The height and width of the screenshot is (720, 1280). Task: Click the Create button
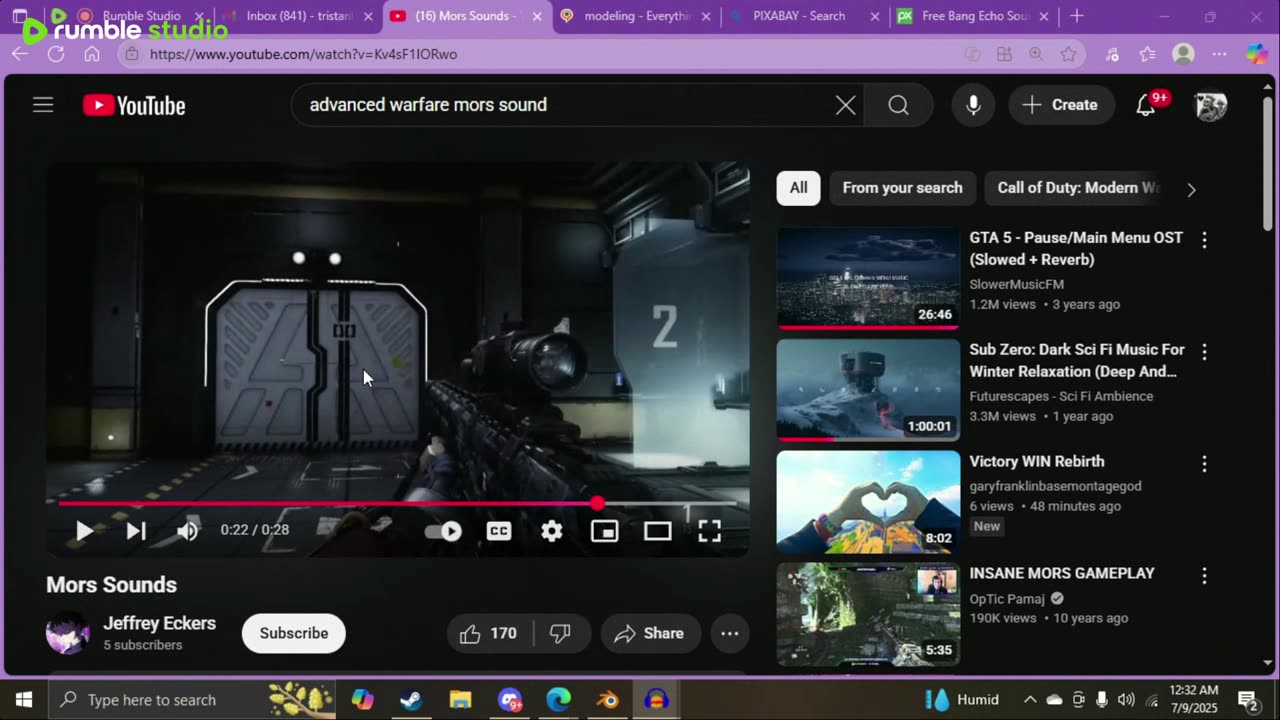tap(1061, 105)
